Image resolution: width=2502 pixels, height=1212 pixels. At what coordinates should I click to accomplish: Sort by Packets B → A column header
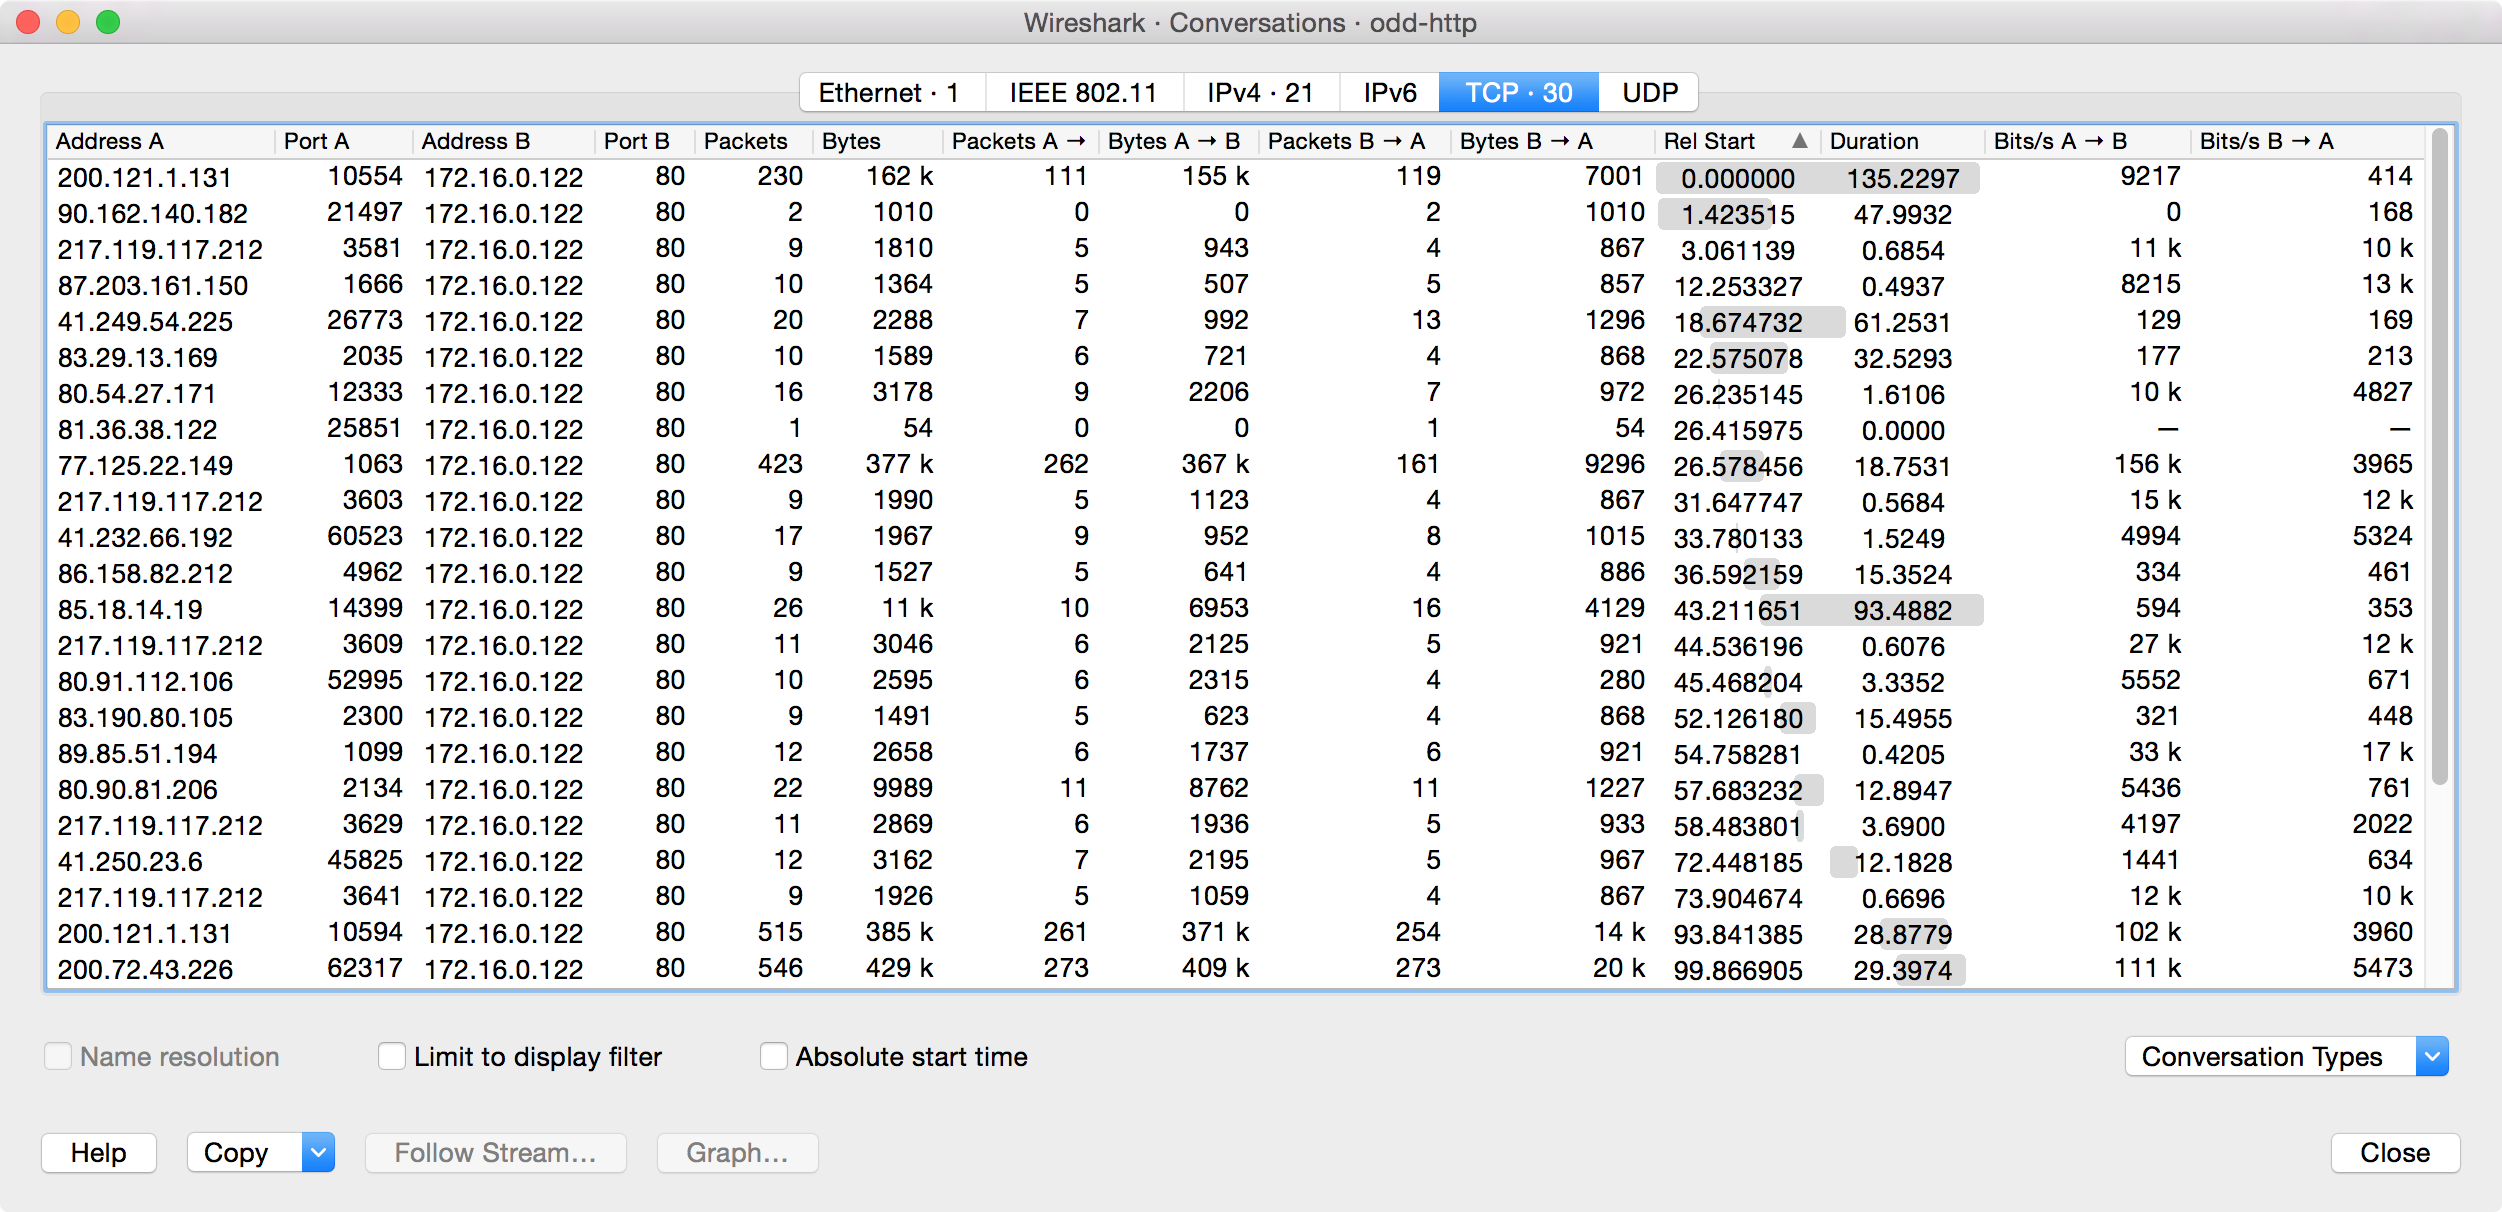(x=1354, y=141)
